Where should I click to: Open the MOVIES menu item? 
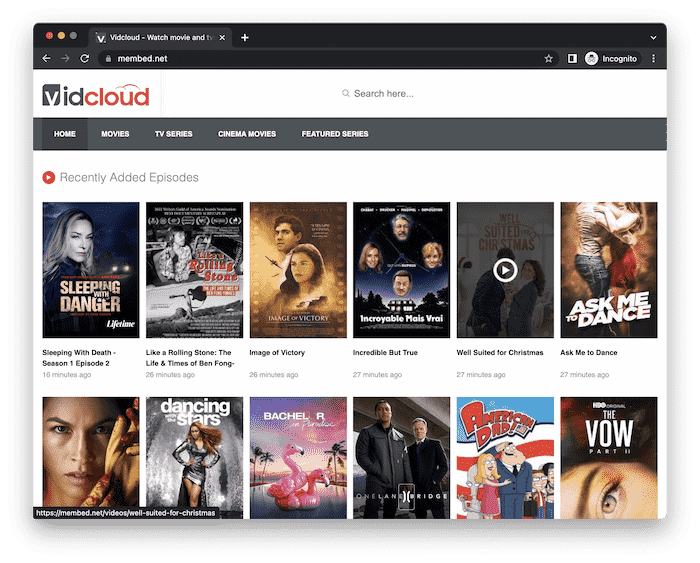click(115, 134)
